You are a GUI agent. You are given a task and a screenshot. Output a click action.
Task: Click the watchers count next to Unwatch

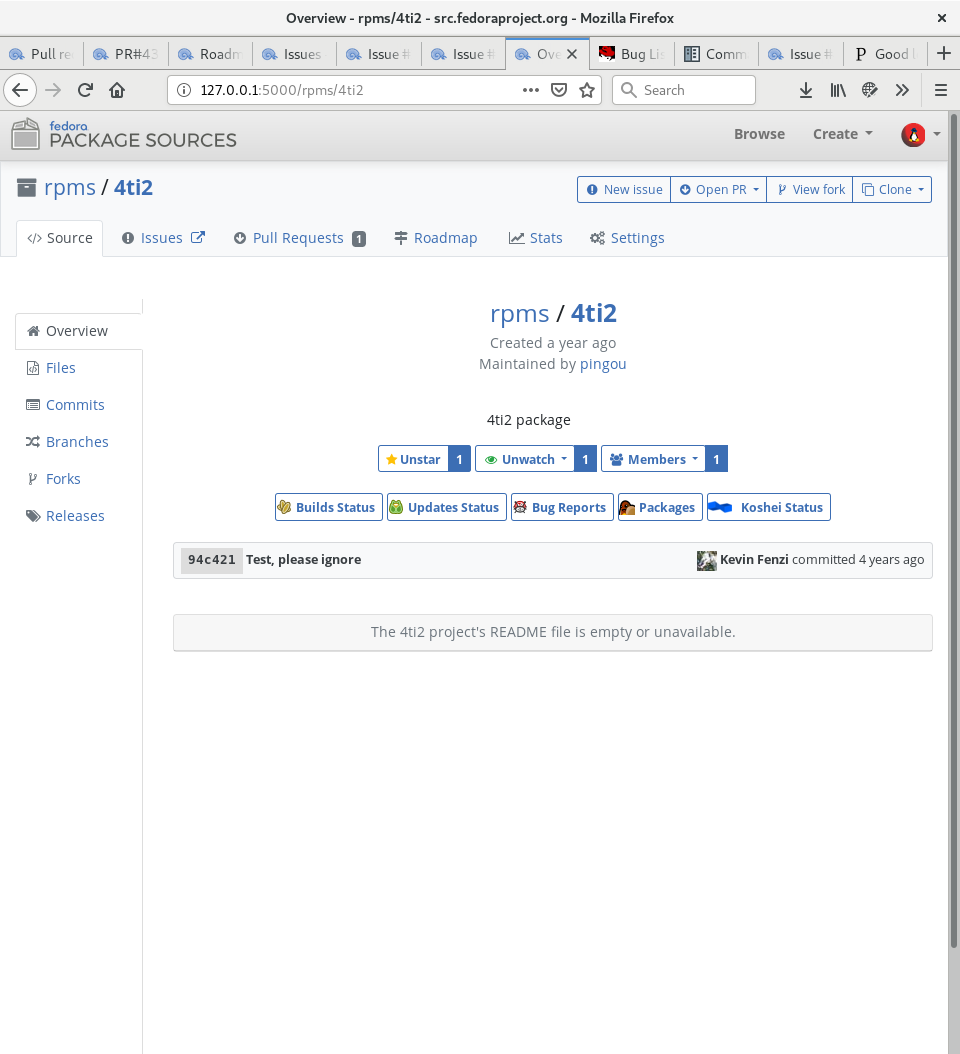coord(586,459)
